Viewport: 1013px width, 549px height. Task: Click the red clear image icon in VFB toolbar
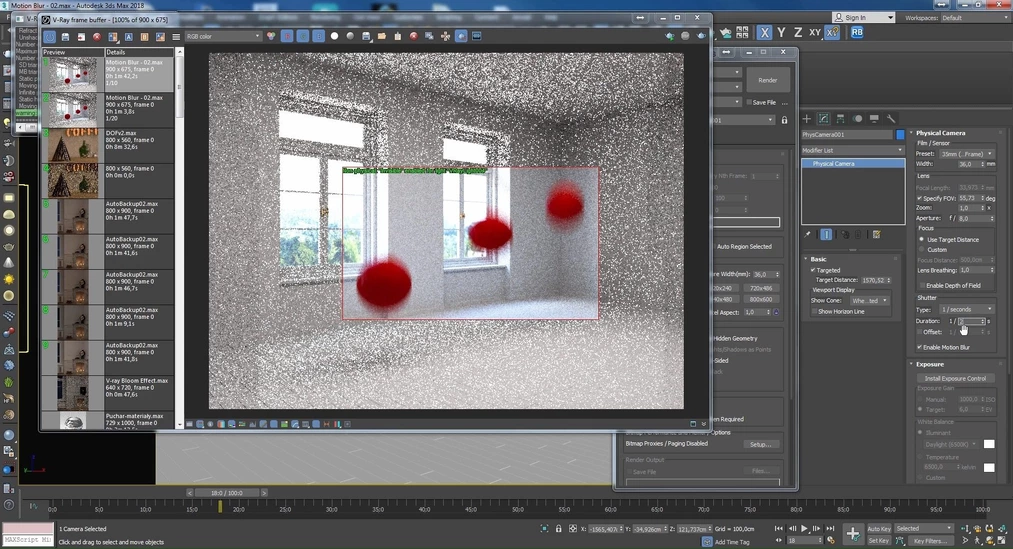point(97,37)
